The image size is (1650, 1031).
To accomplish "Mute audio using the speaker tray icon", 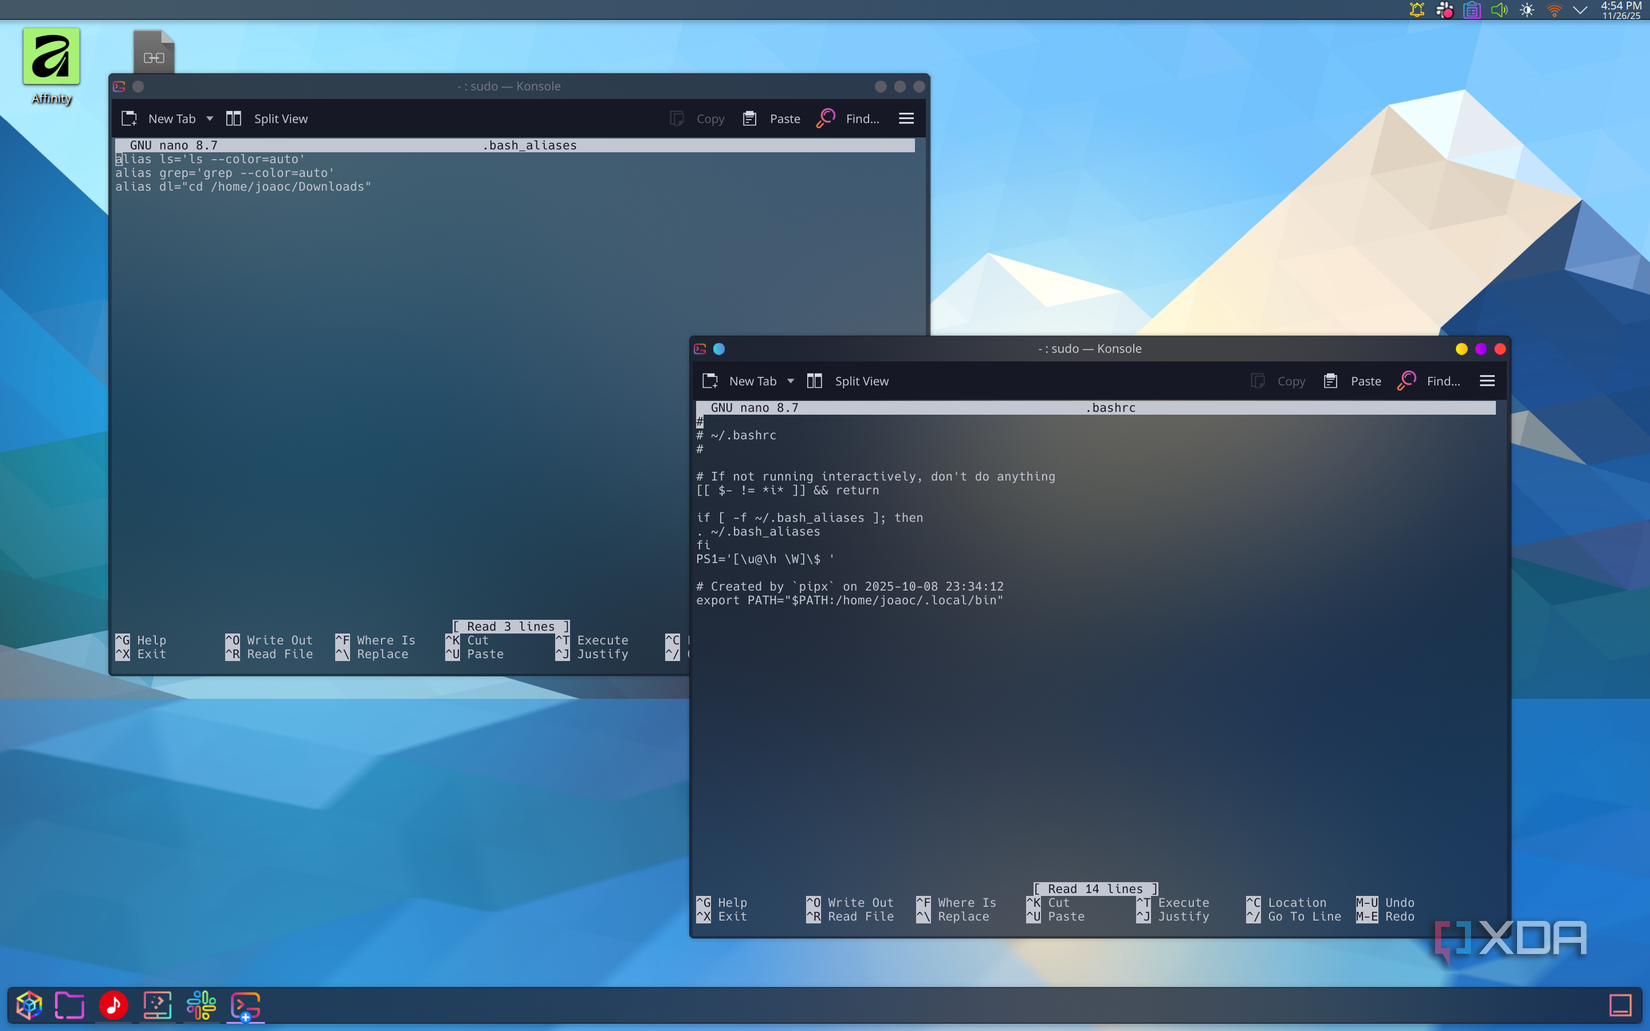I will tap(1499, 10).
